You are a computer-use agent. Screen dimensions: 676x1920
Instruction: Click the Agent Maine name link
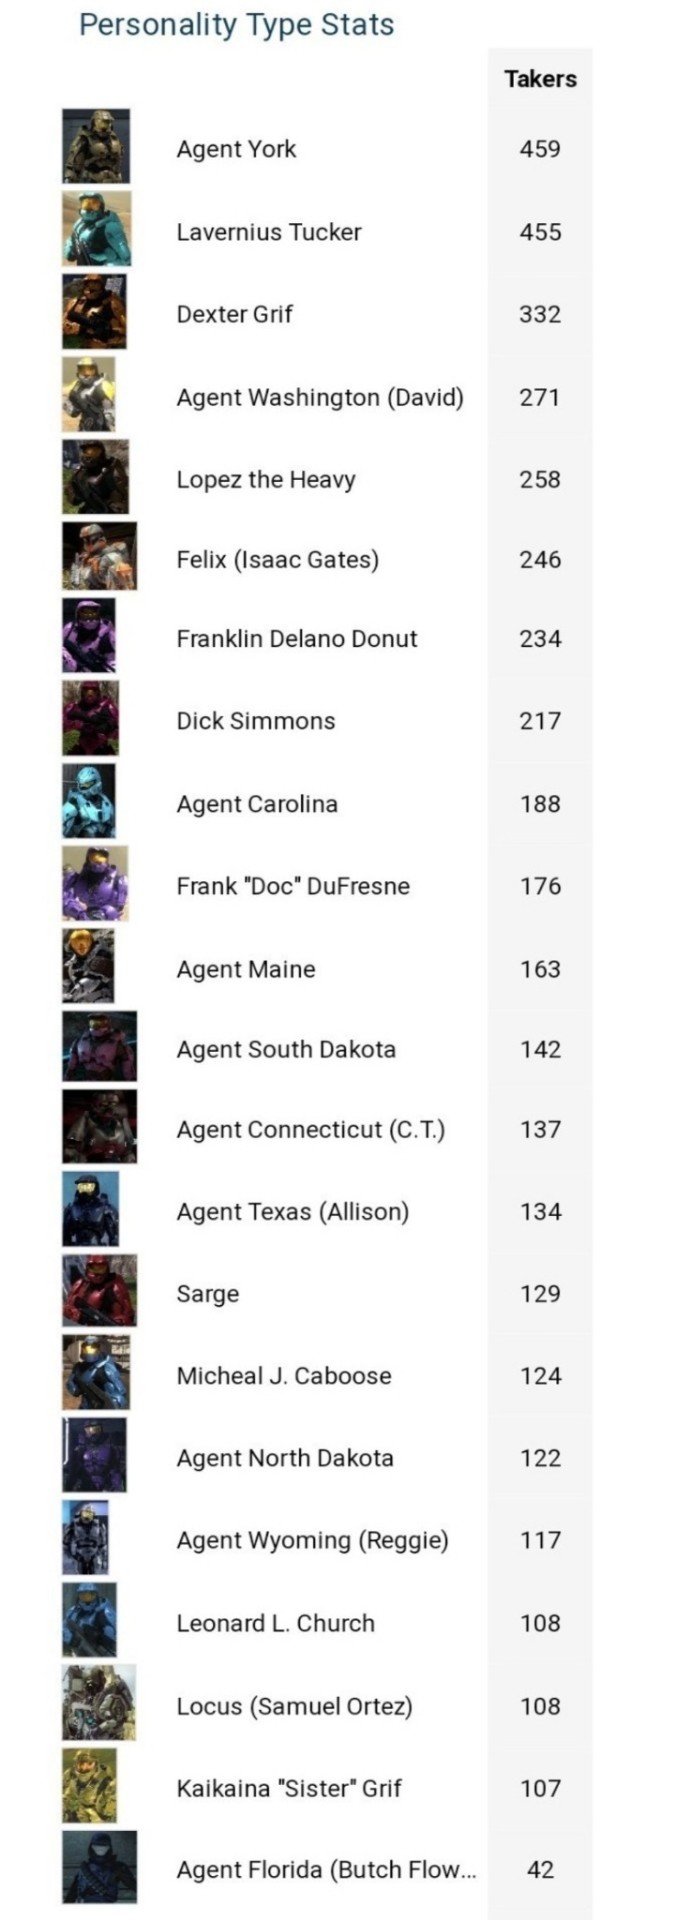pyautogui.click(x=246, y=969)
